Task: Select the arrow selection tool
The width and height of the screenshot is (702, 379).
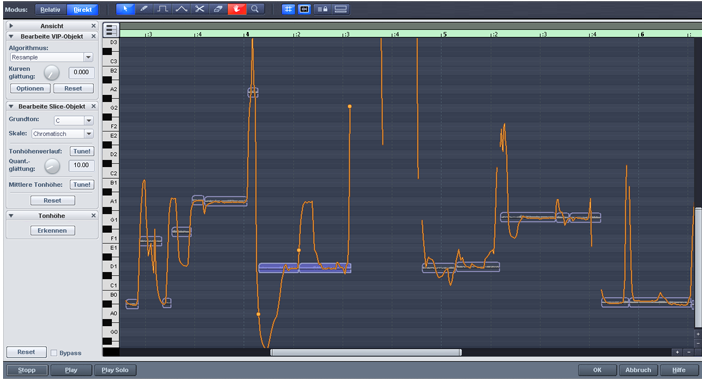Action: [x=125, y=9]
